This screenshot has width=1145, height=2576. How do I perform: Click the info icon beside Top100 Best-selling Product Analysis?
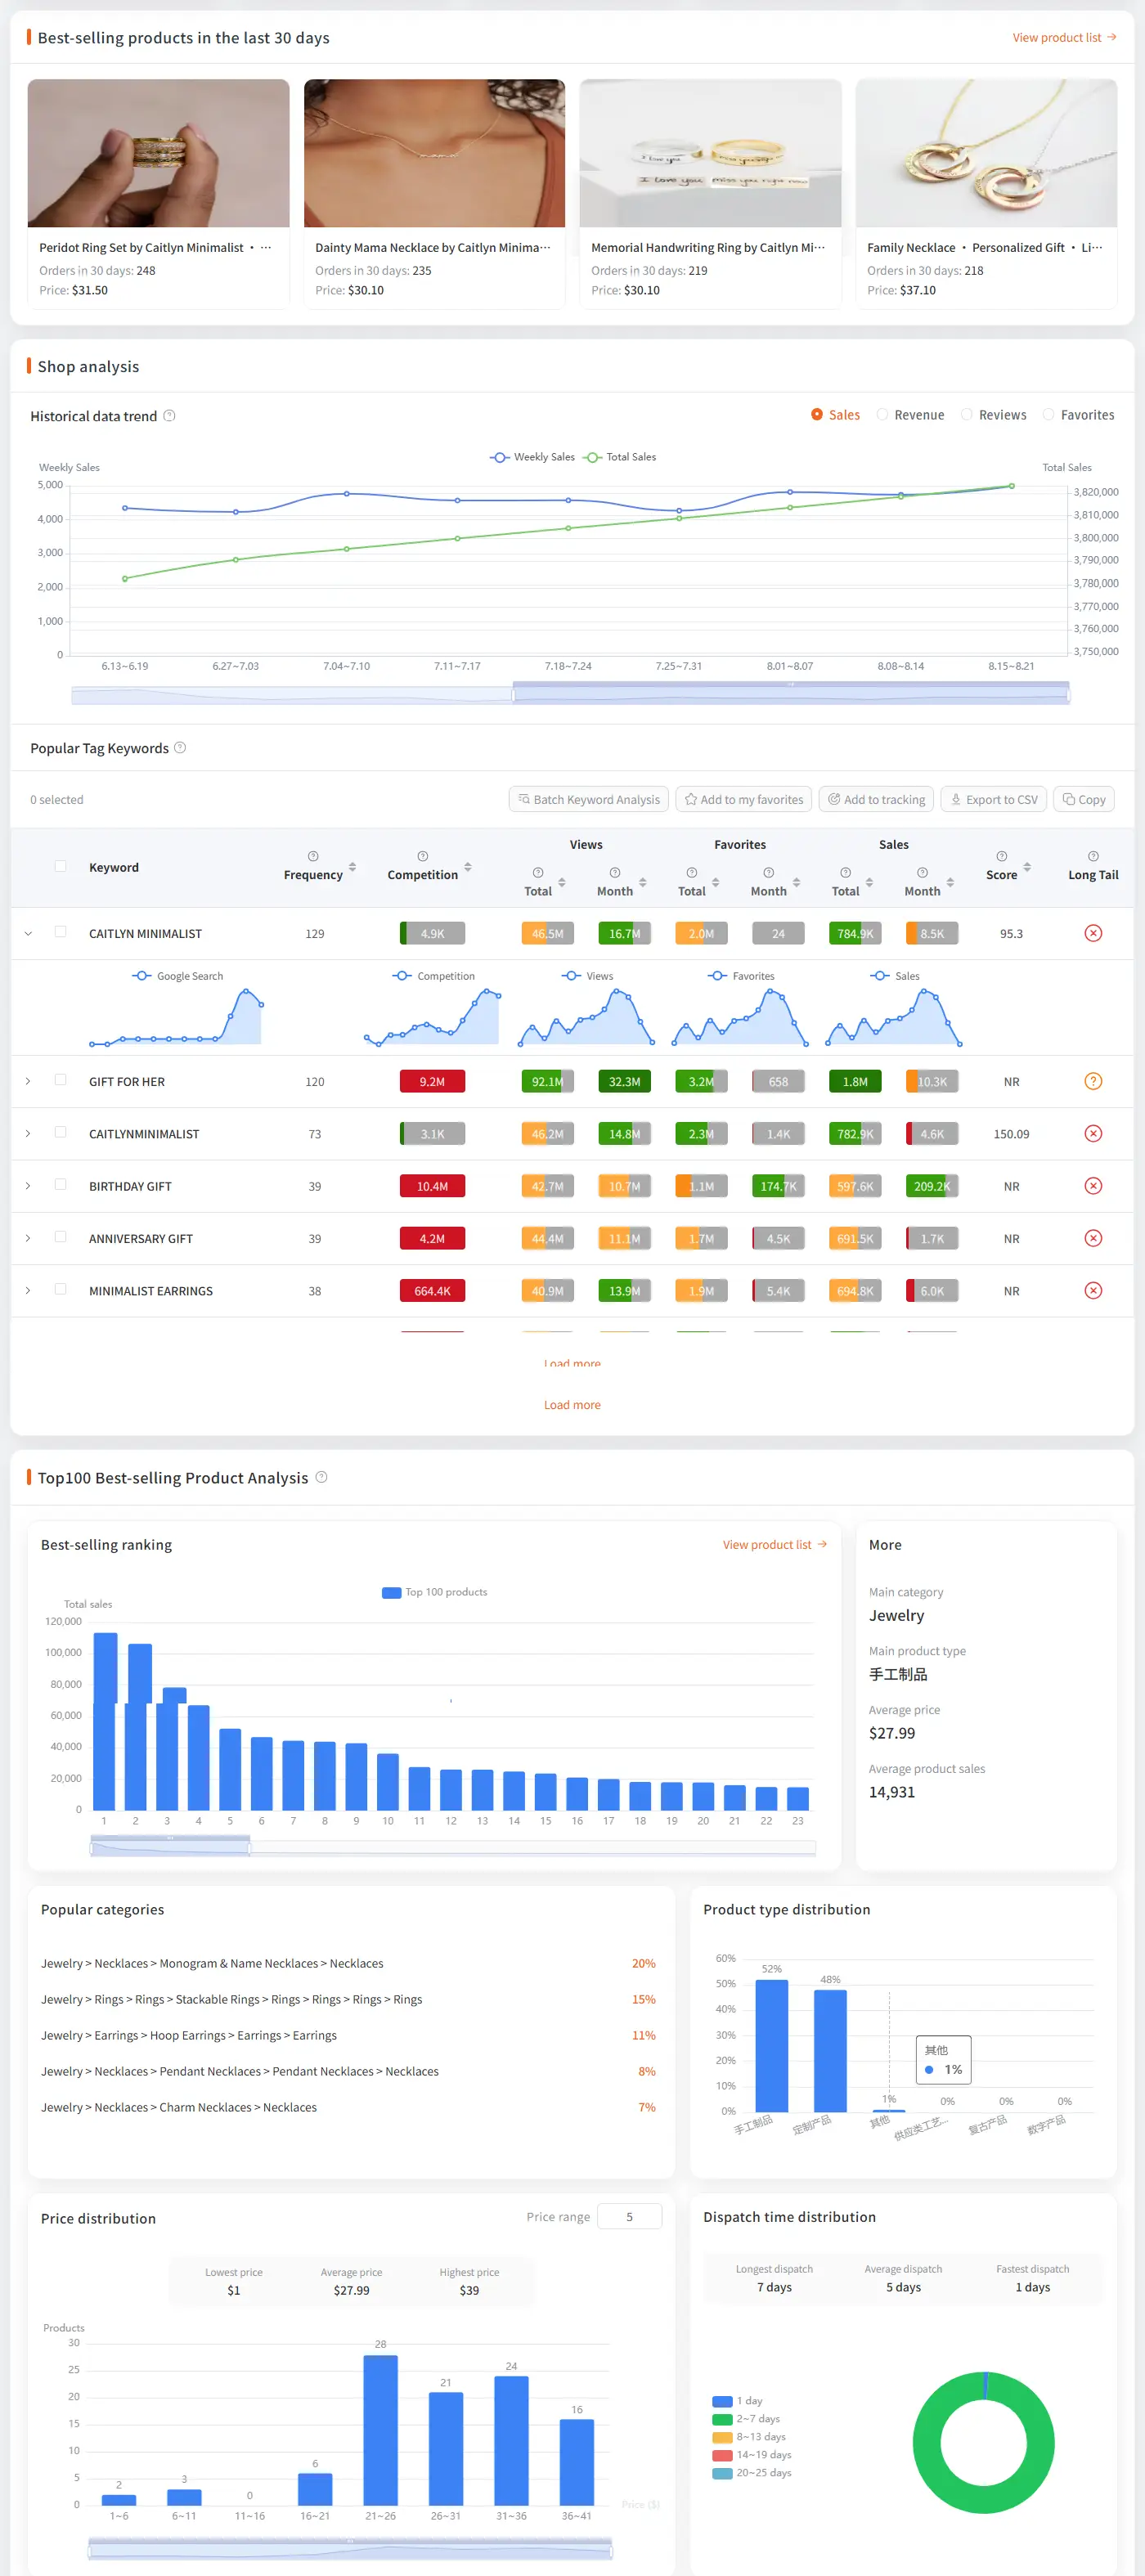coord(321,1477)
